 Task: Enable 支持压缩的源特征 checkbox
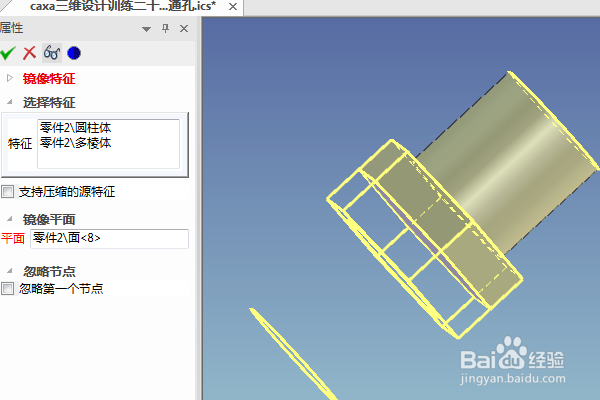[x=8, y=191]
